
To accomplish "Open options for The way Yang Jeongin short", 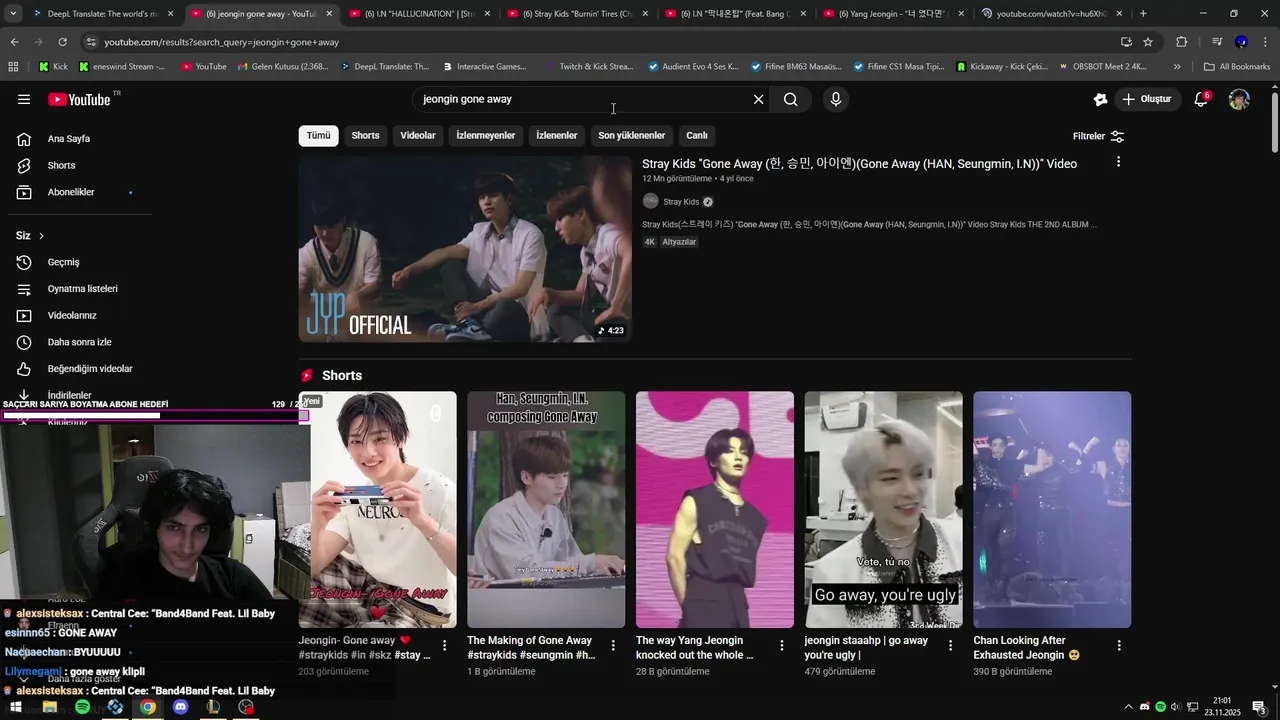I will (x=782, y=646).
